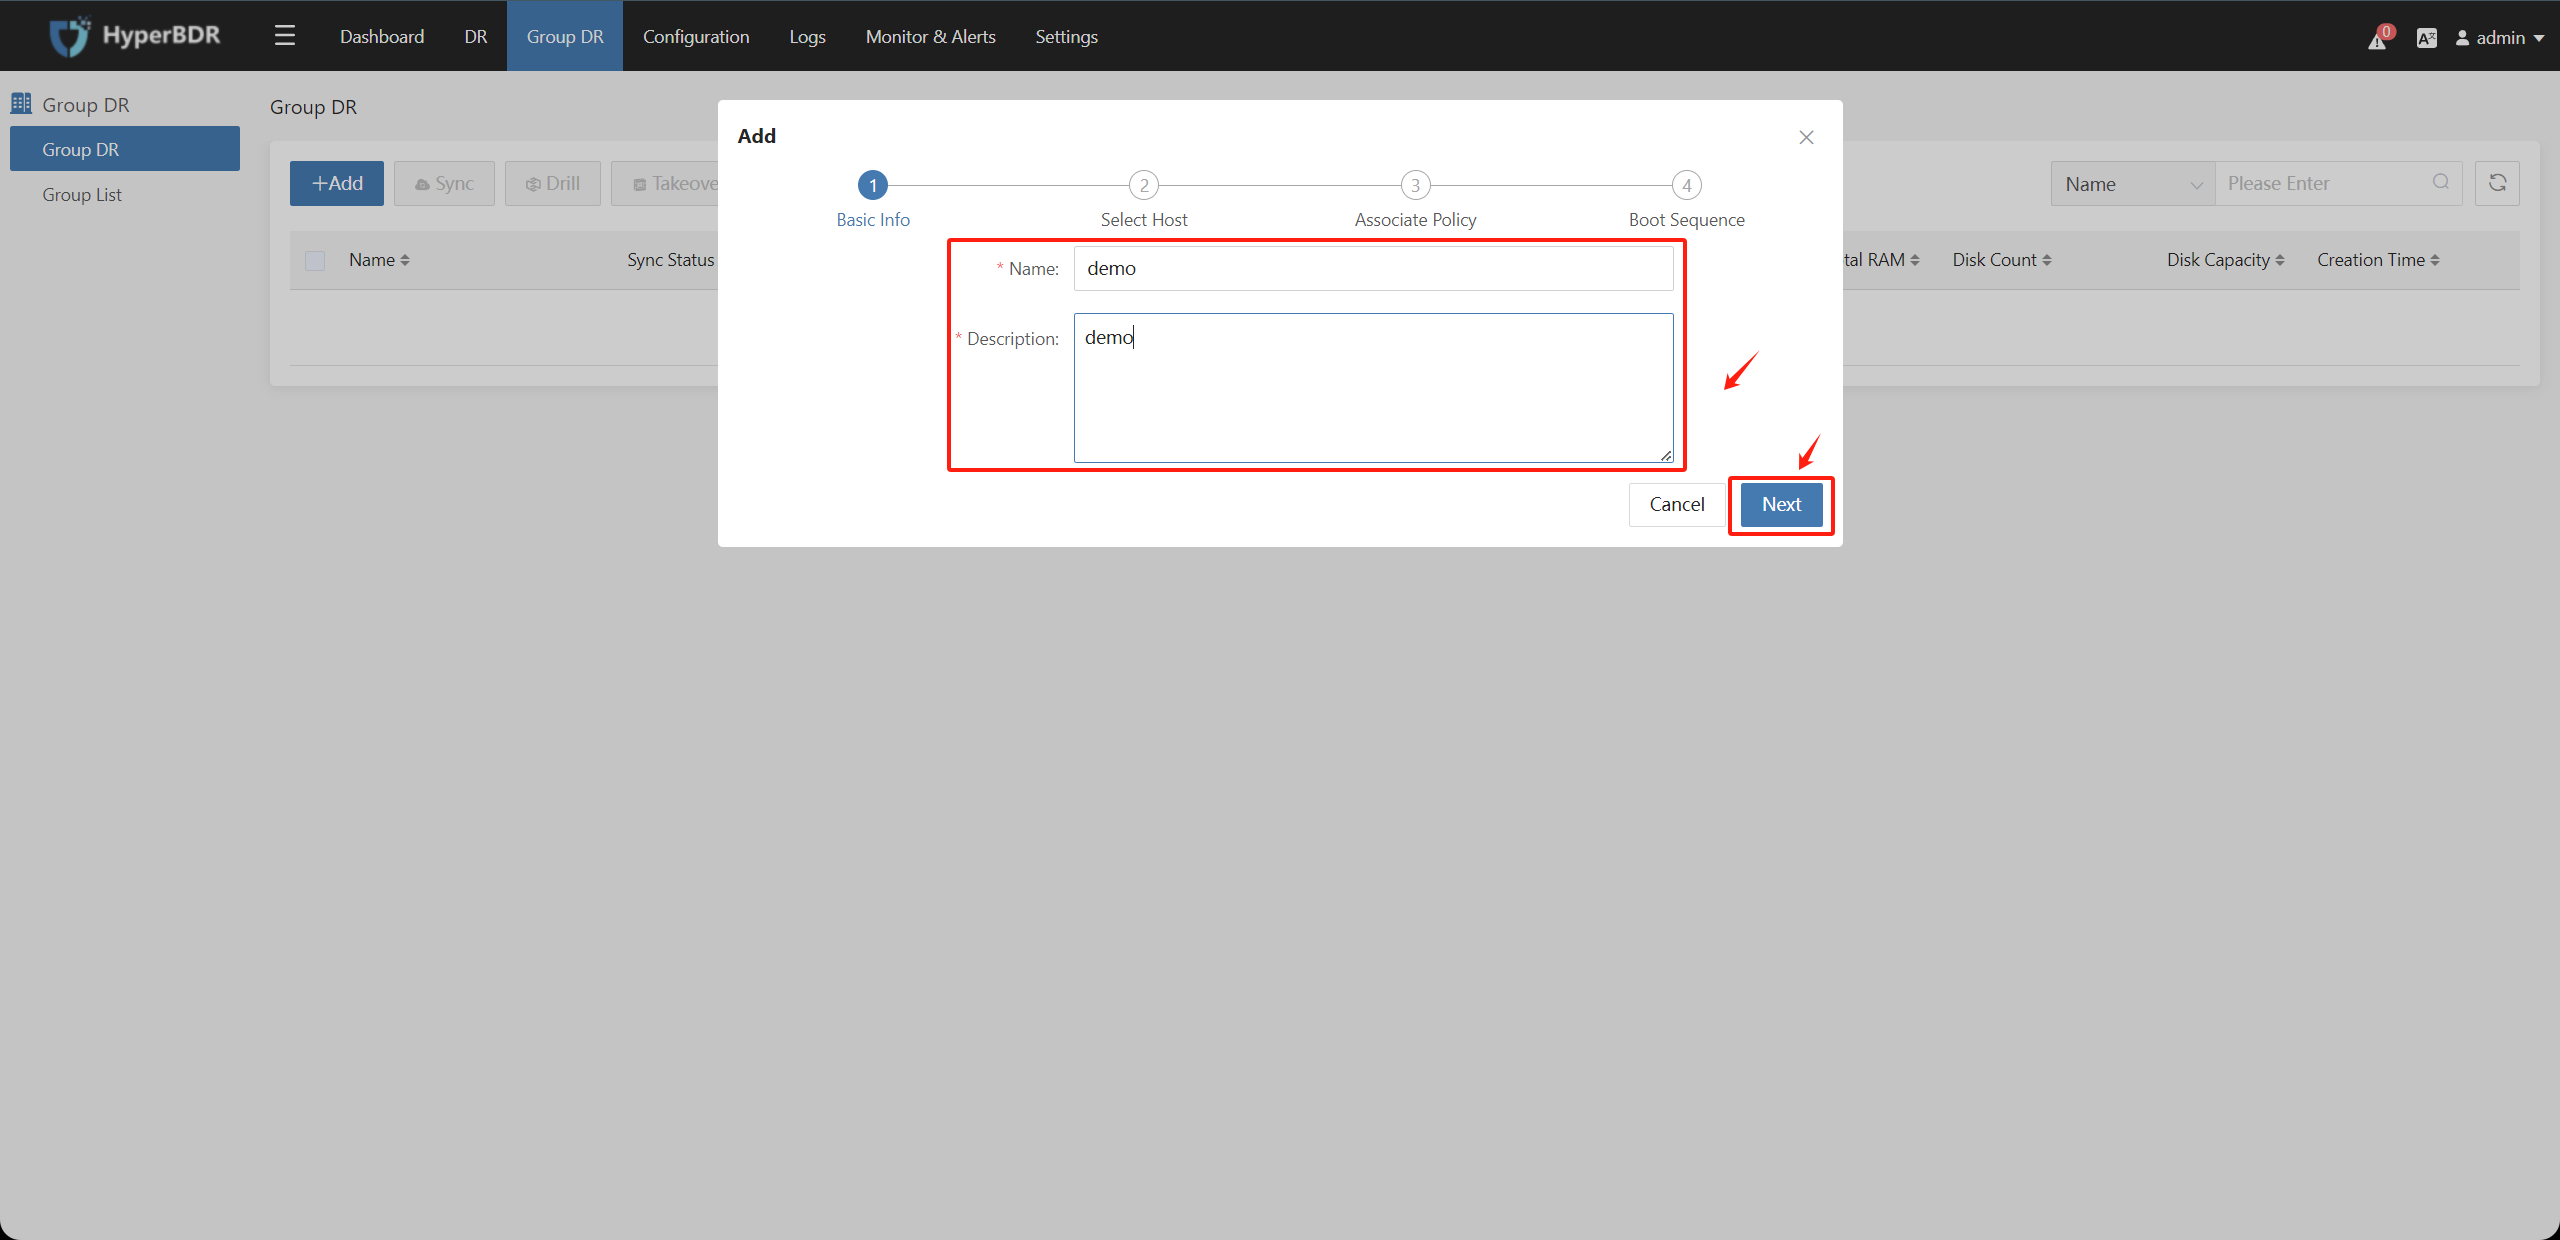2560x1240 pixels.
Task: Expand the Name sort dropdown column
Action: point(2132,183)
